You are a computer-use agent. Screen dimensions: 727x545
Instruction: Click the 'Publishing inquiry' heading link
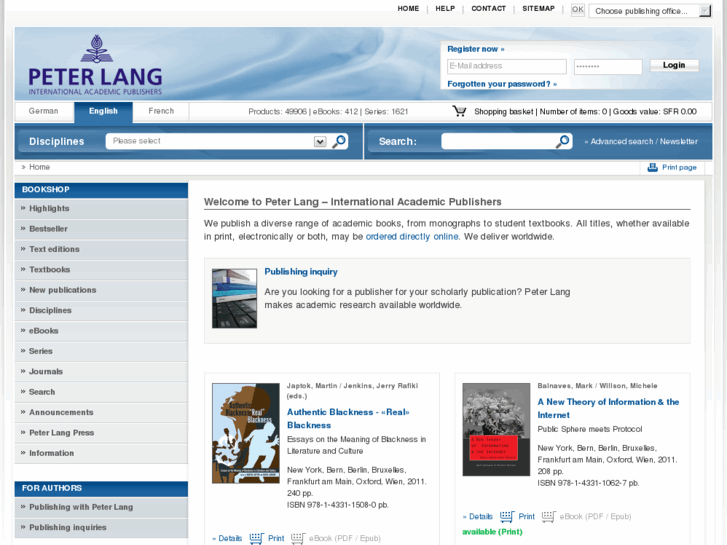point(301,272)
